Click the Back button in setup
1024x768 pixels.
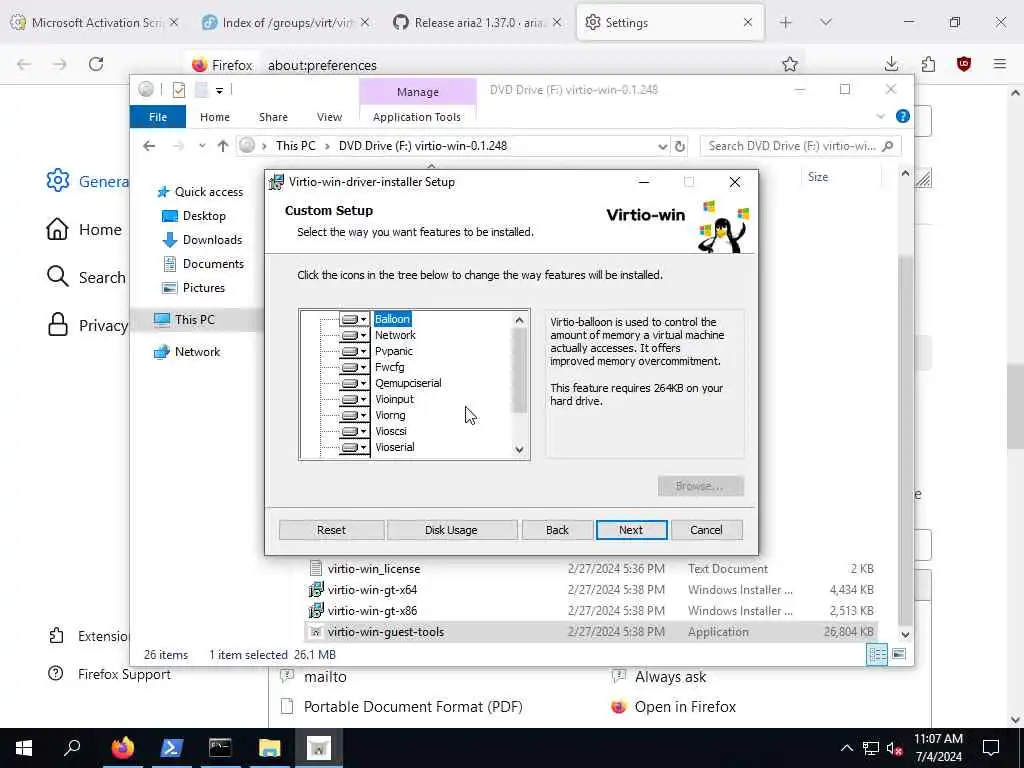(x=557, y=530)
